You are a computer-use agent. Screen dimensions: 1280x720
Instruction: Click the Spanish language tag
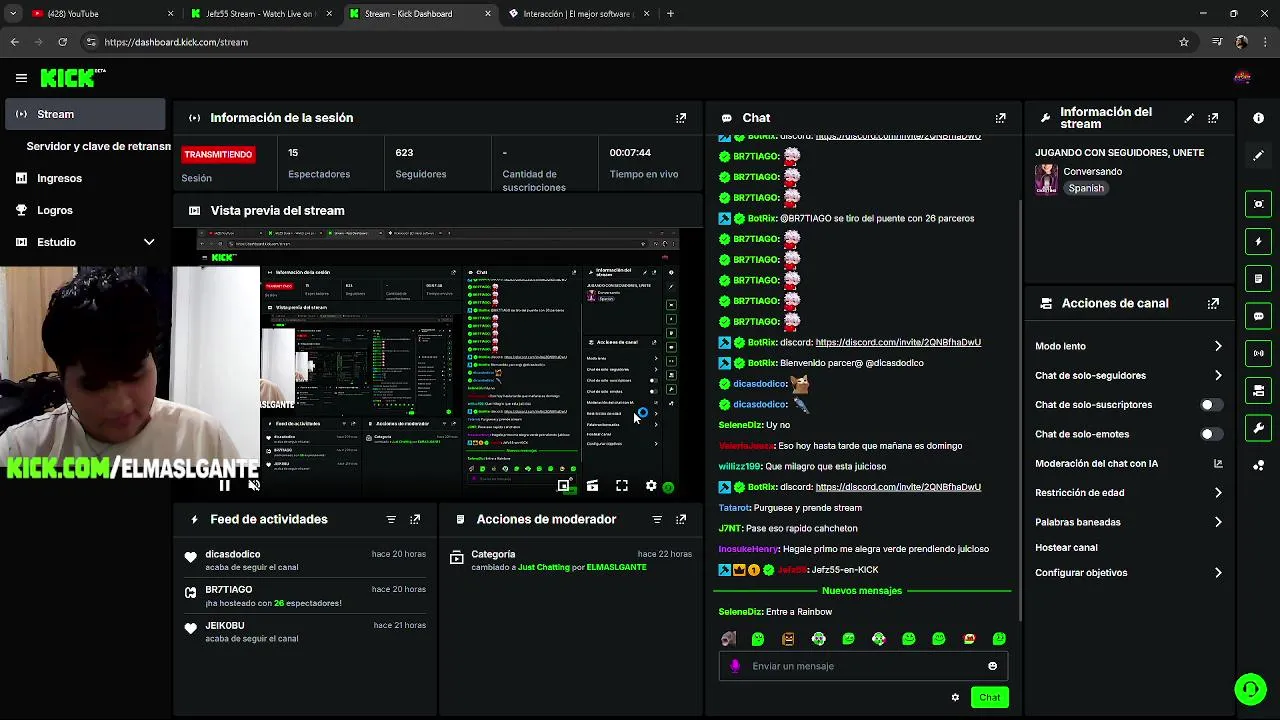[x=1085, y=188]
